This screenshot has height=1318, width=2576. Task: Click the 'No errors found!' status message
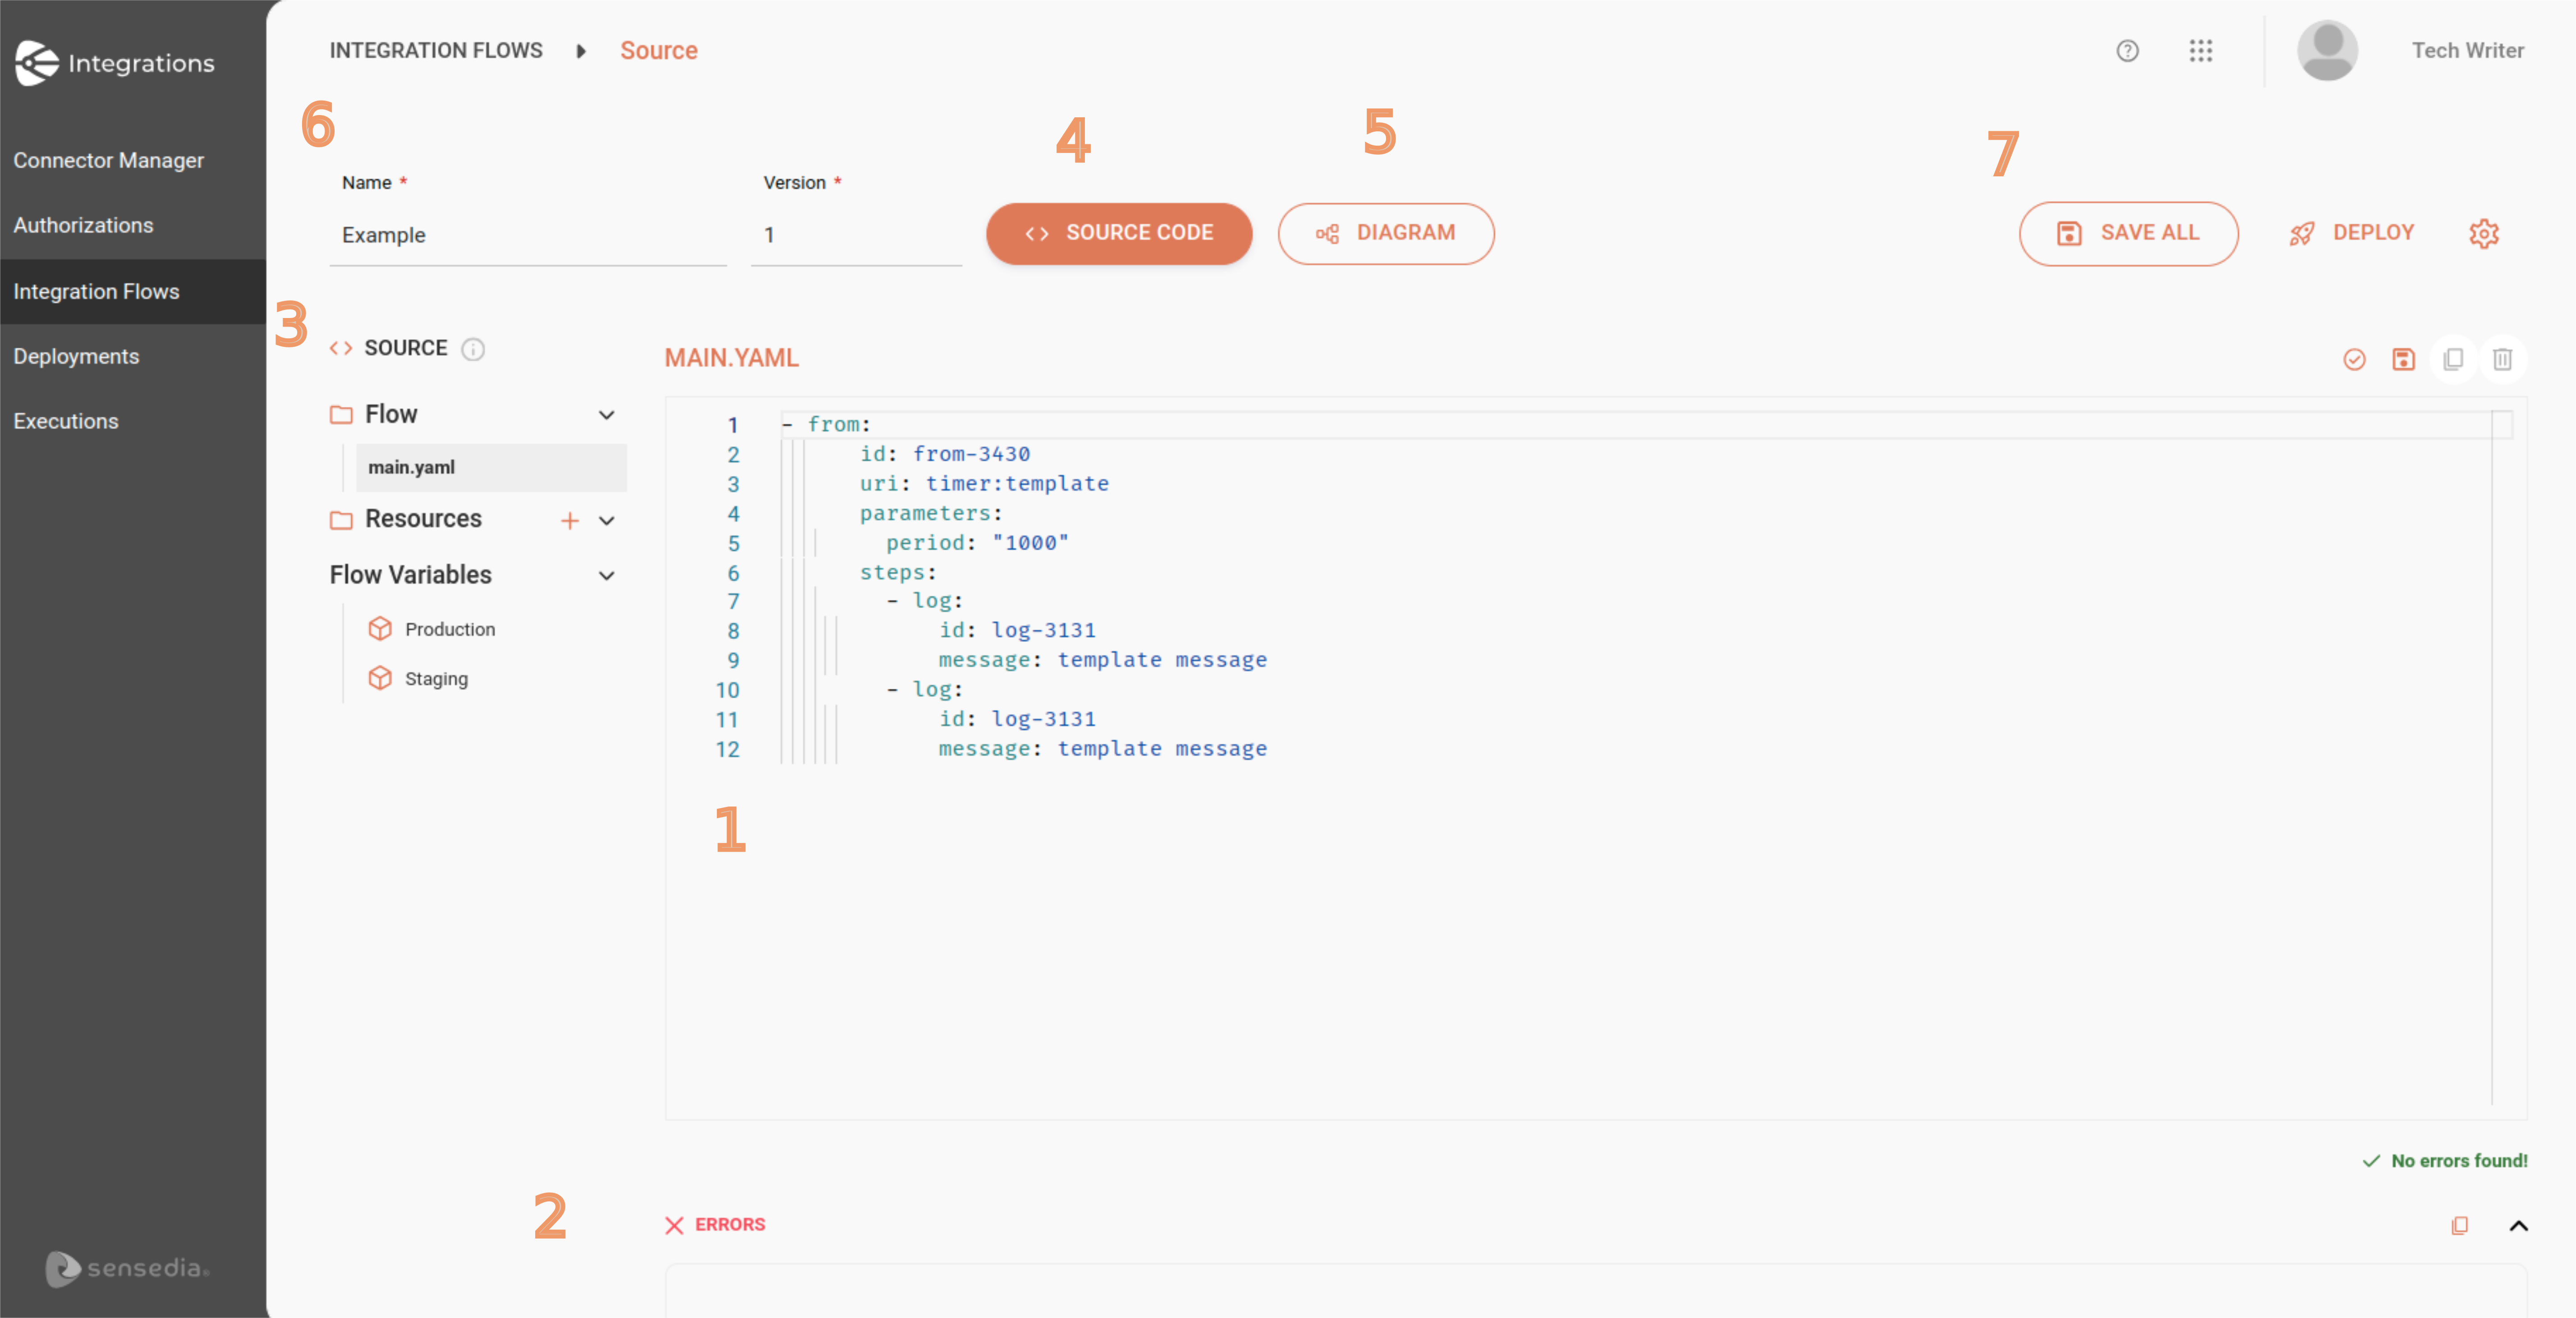pos(2445,1161)
